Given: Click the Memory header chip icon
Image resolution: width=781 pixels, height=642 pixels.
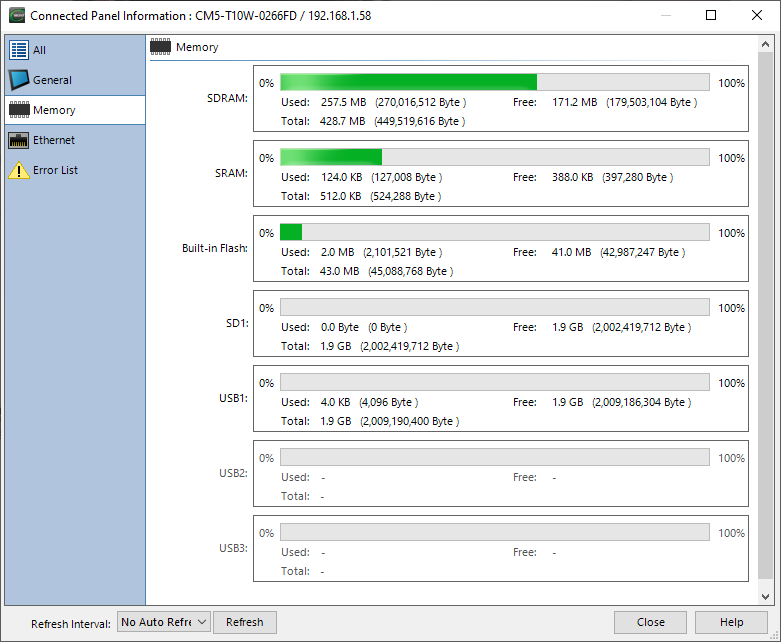Looking at the screenshot, I should pyautogui.click(x=160, y=47).
